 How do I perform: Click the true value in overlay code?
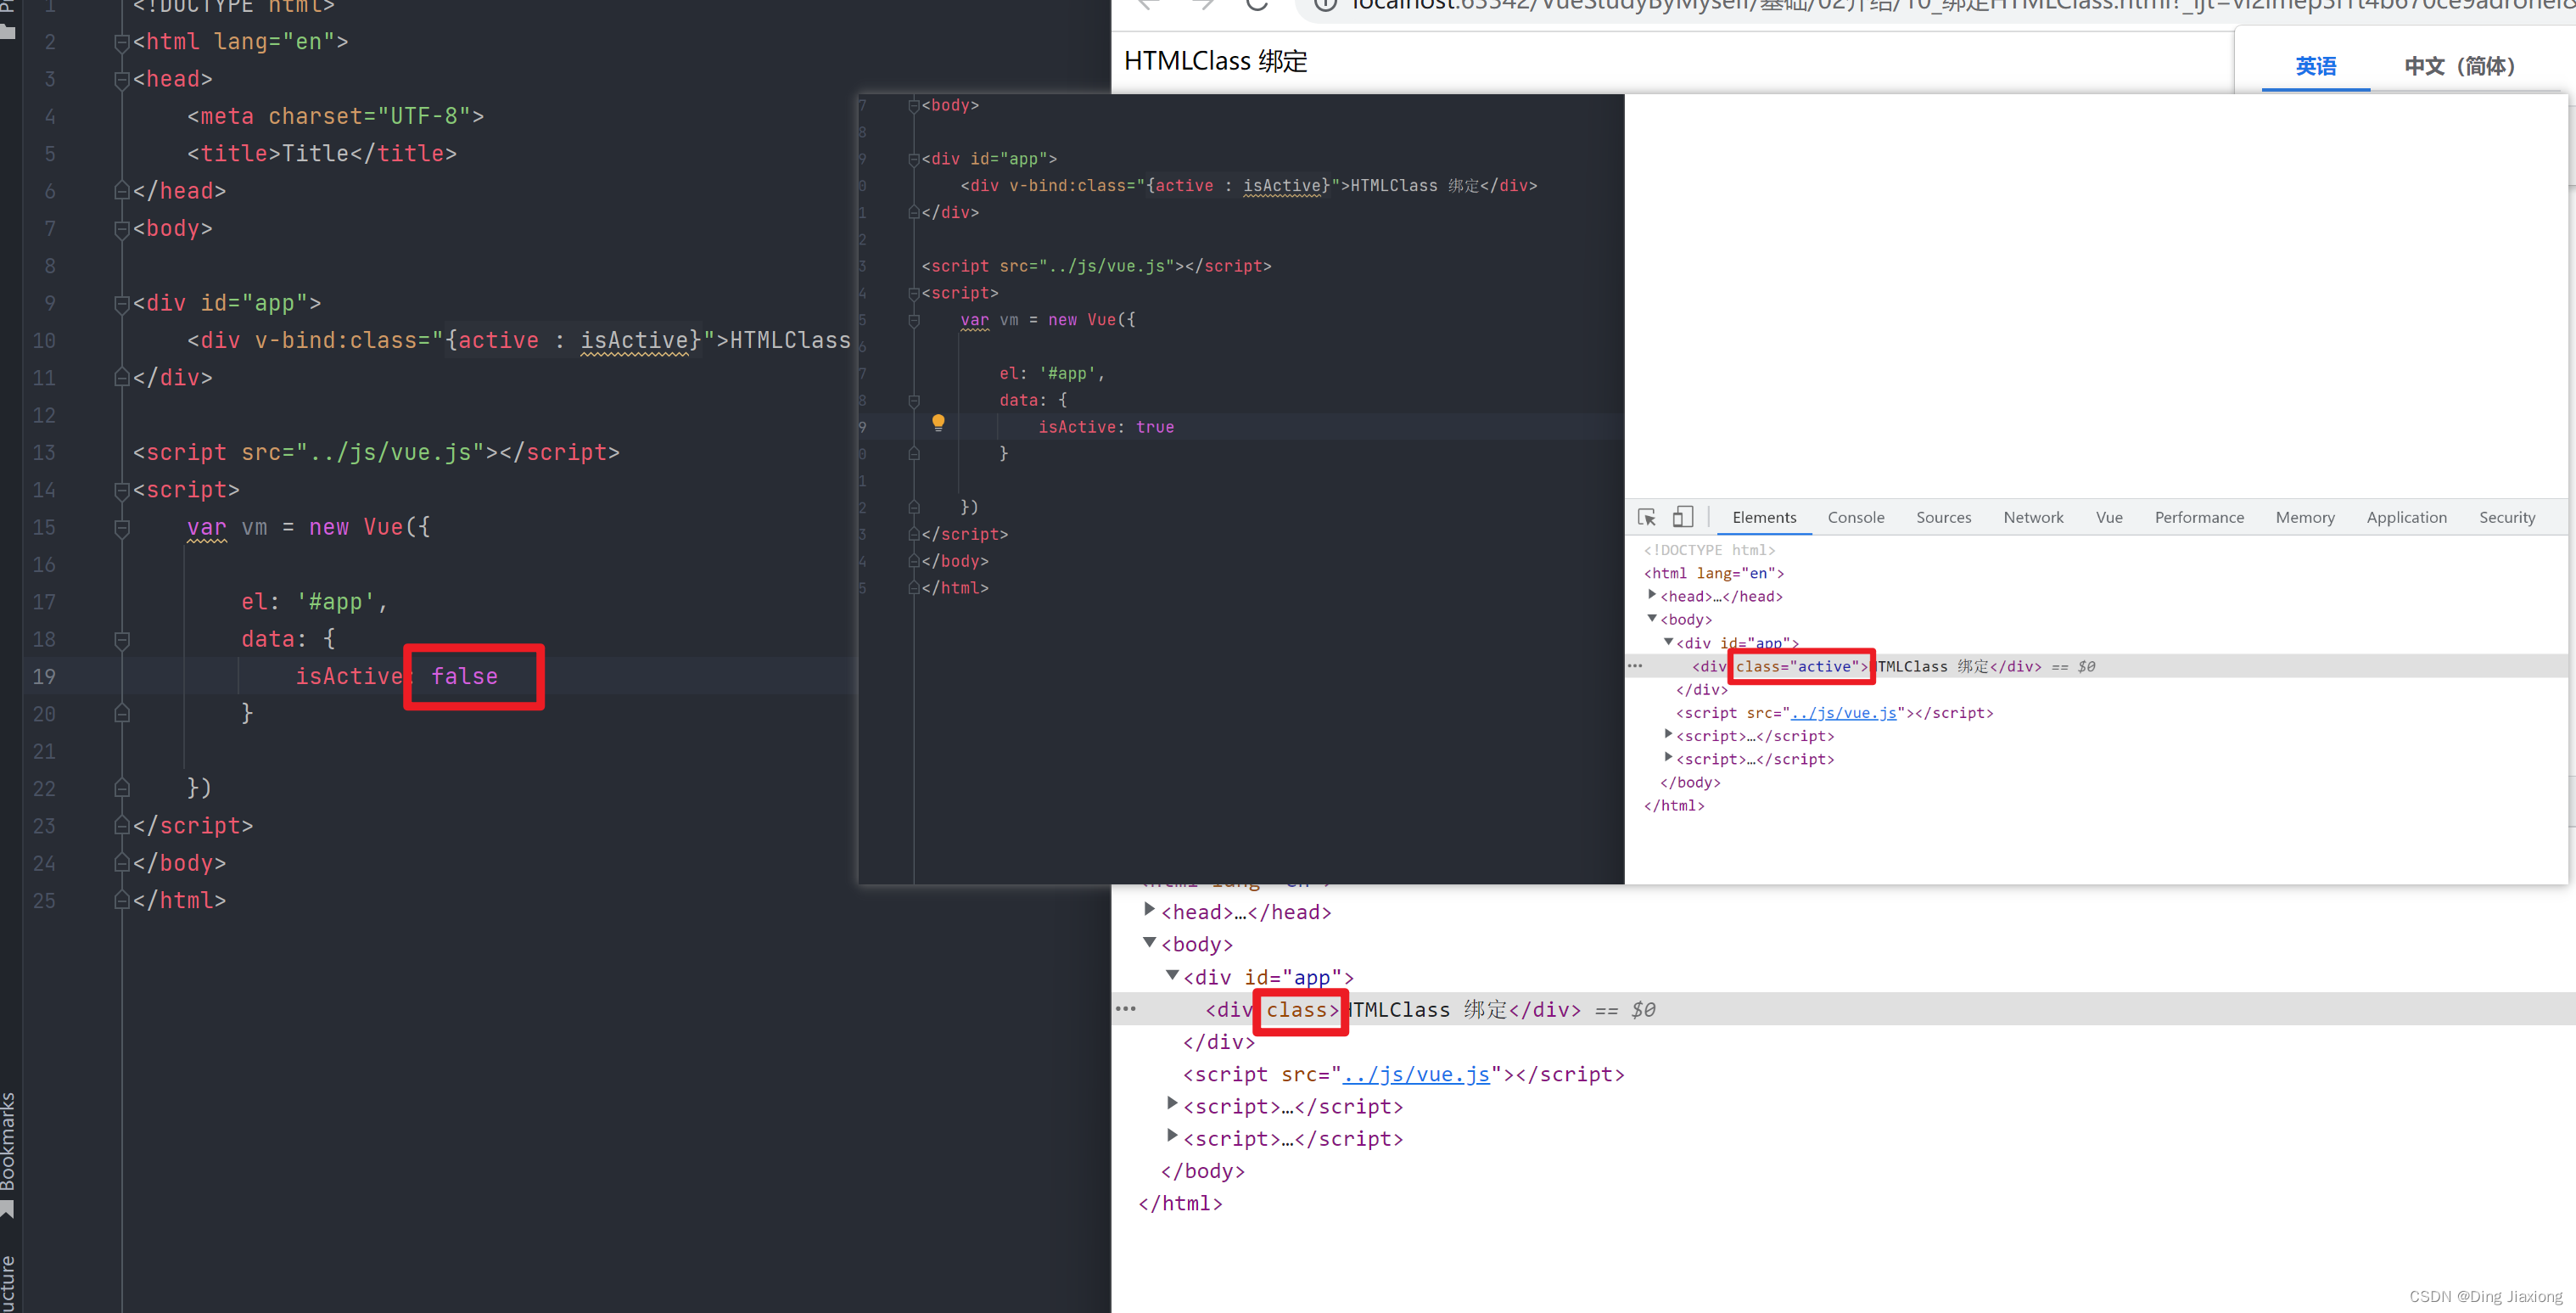[x=1155, y=427]
